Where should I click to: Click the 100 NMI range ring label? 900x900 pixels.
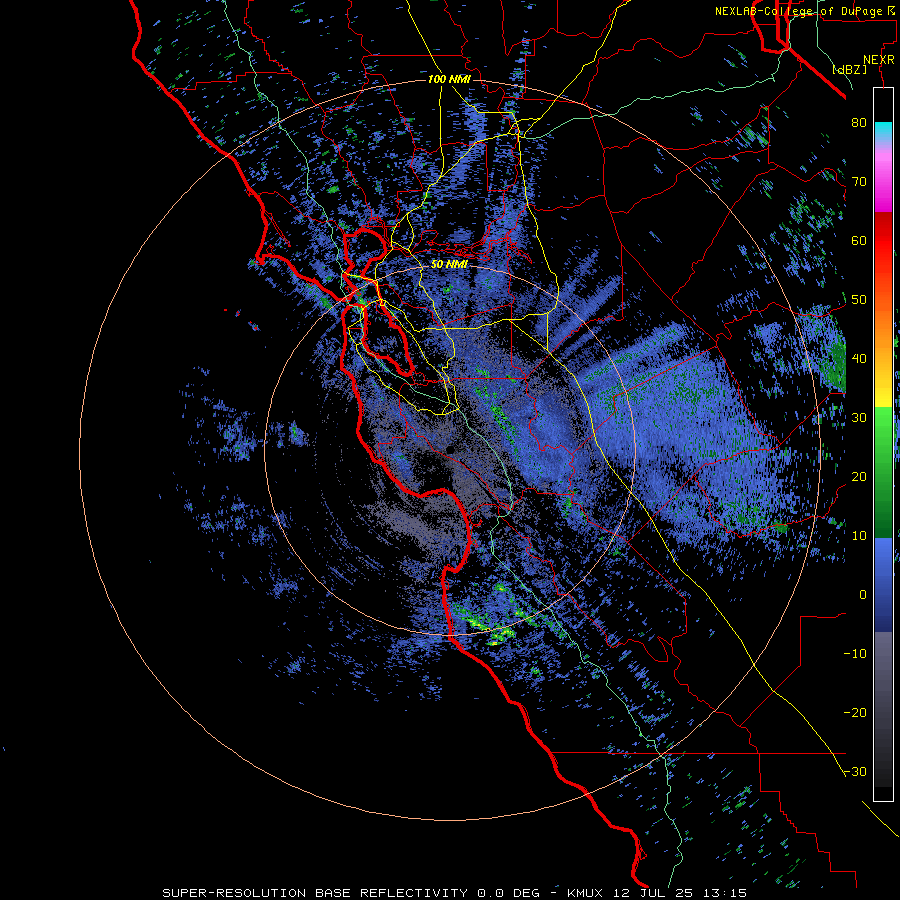[x=449, y=79]
